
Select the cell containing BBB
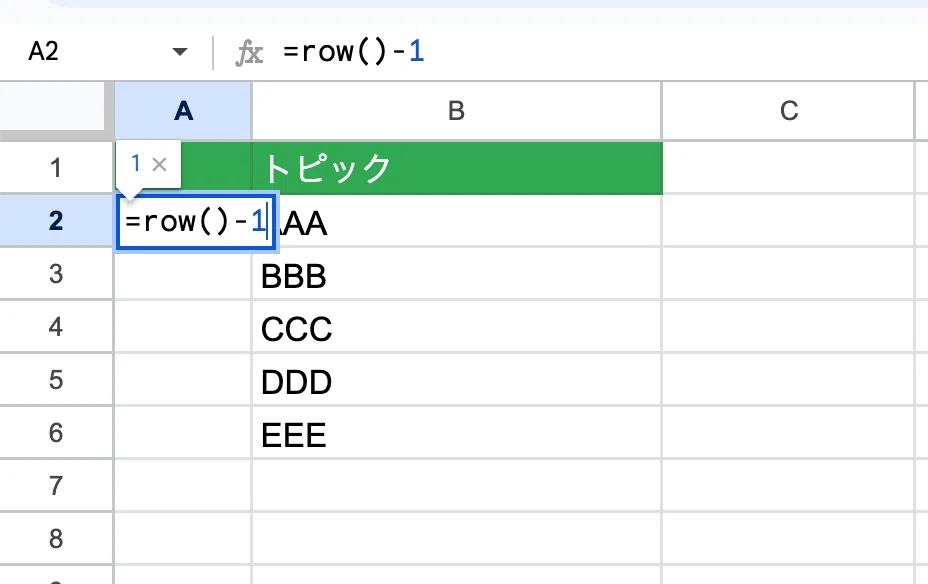457,274
